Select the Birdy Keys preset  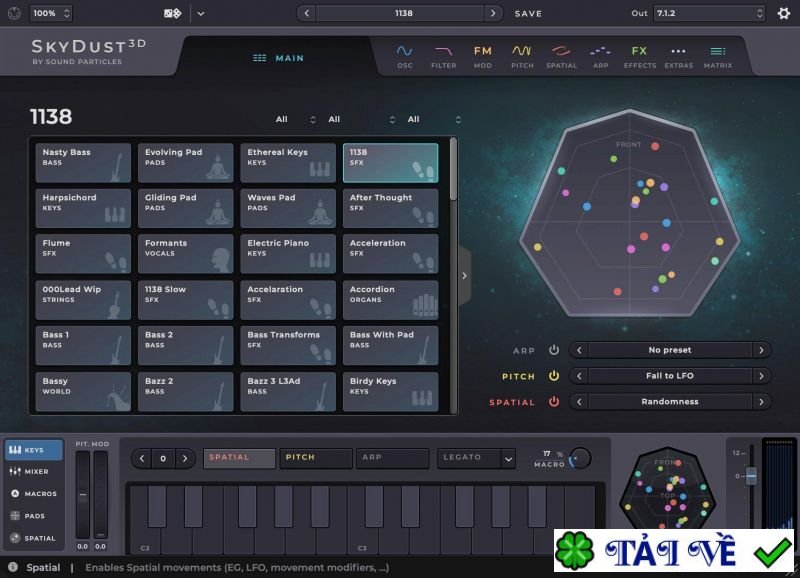pyautogui.click(x=390, y=392)
